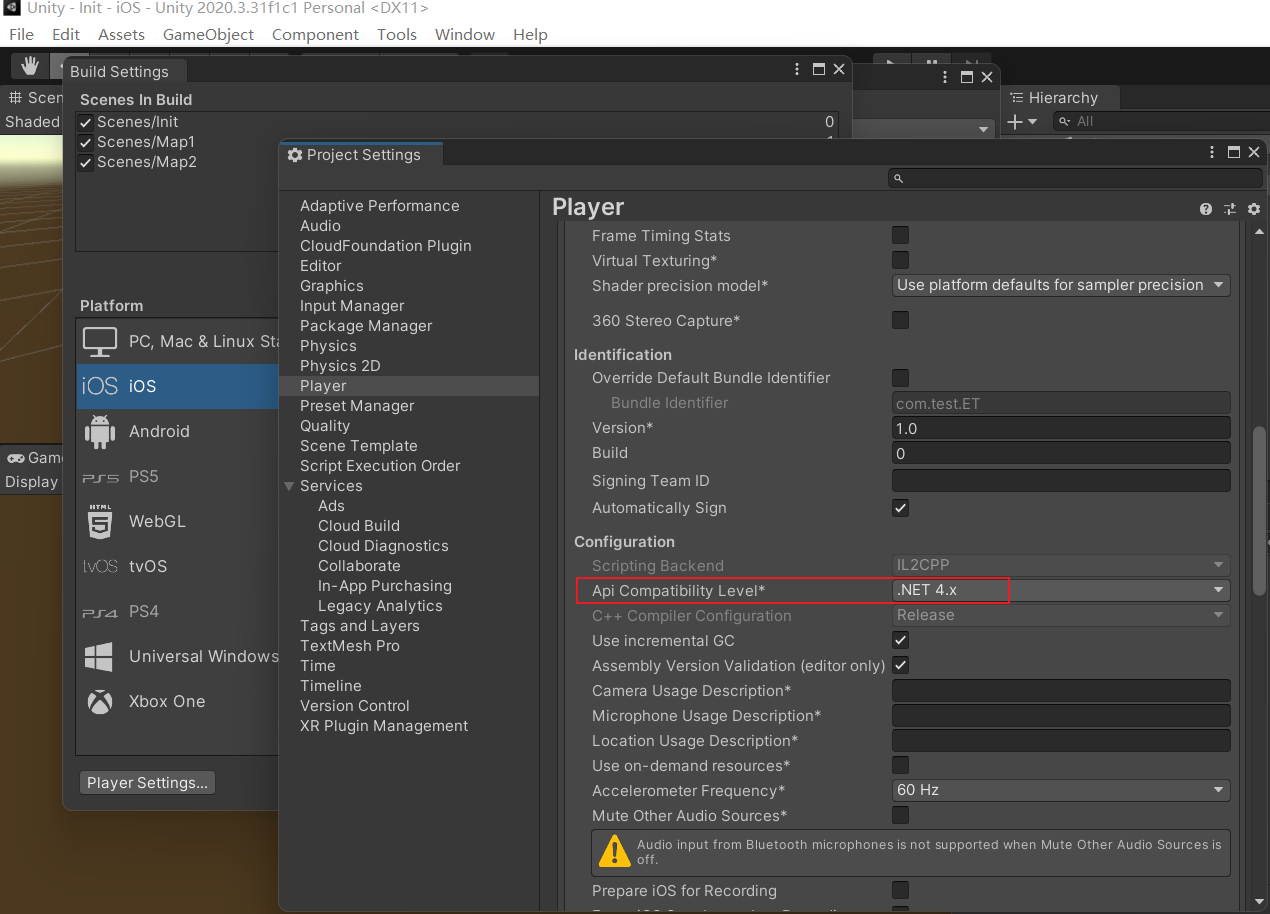
Task: Click the Presets icon in Player header
Action: tap(1230, 208)
